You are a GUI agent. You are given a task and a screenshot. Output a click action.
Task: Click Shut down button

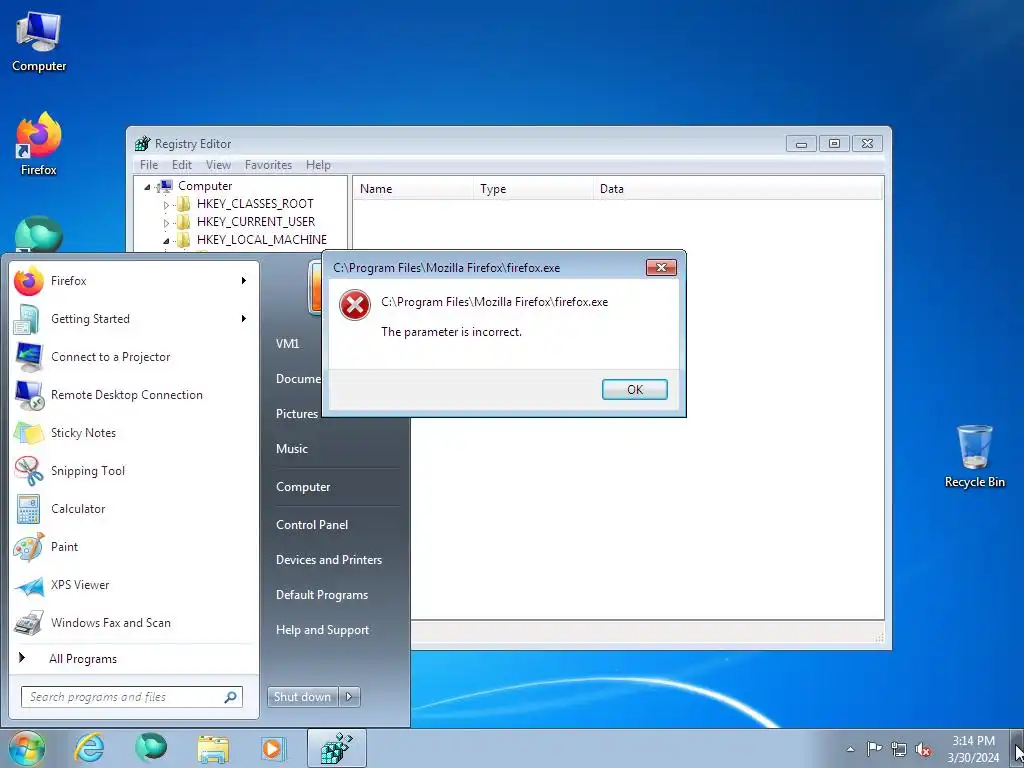click(x=302, y=697)
